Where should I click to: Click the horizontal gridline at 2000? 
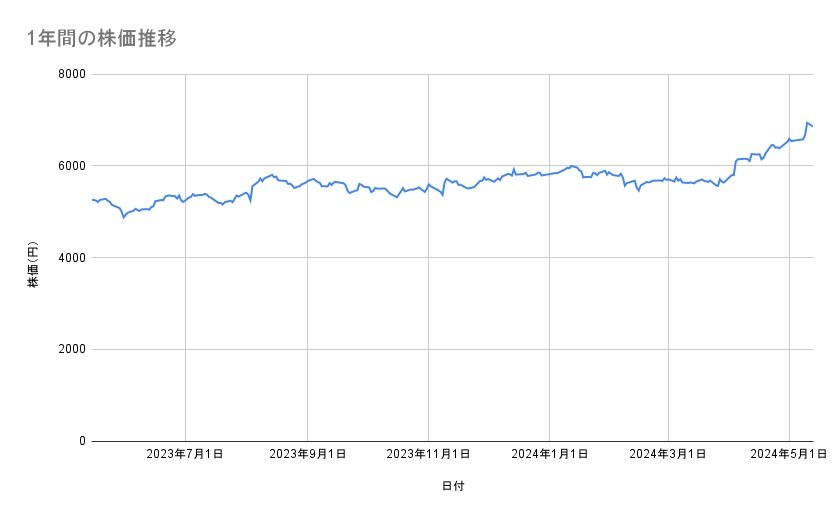(450, 349)
